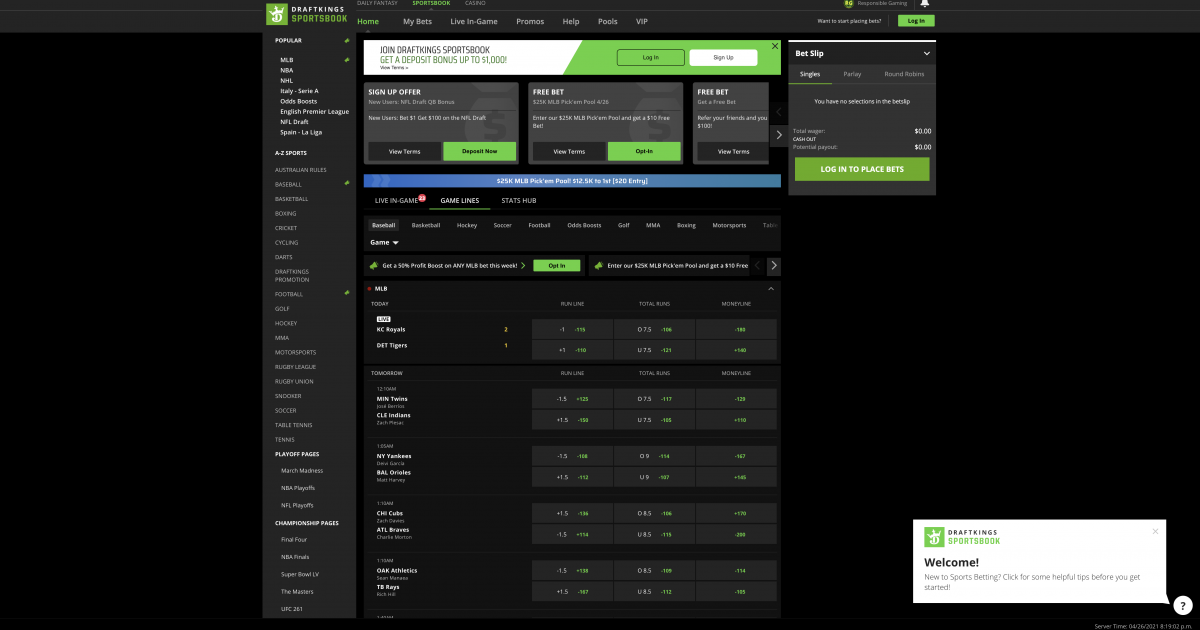Open the notifications bell
The width and height of the screenshot is (1200, 630).
click(924, 5)
